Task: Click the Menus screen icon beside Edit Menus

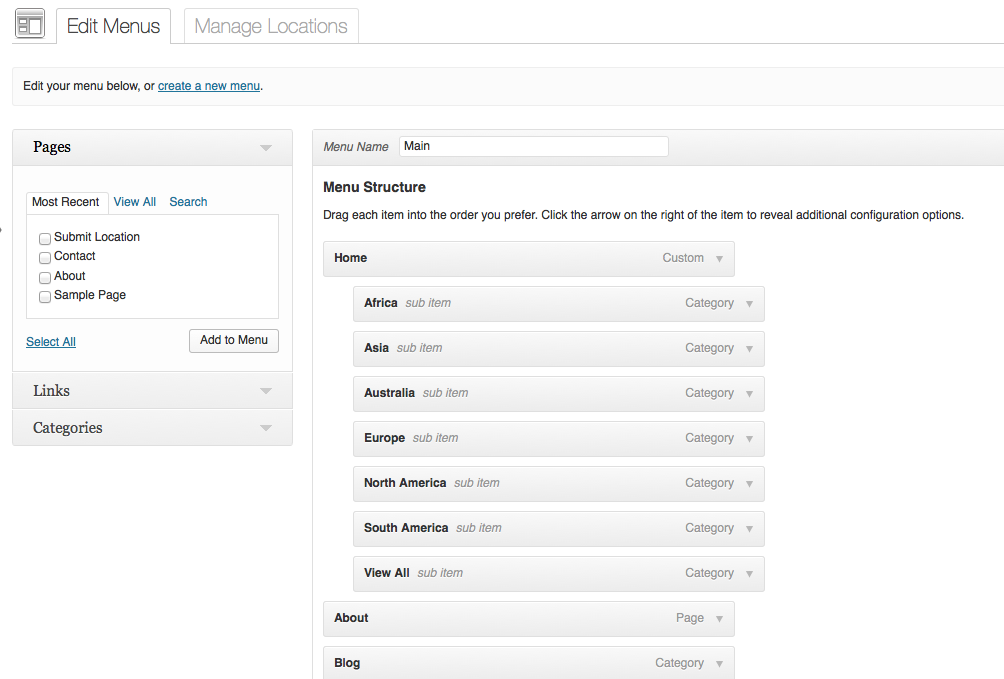Action: (x=30, y=24)
